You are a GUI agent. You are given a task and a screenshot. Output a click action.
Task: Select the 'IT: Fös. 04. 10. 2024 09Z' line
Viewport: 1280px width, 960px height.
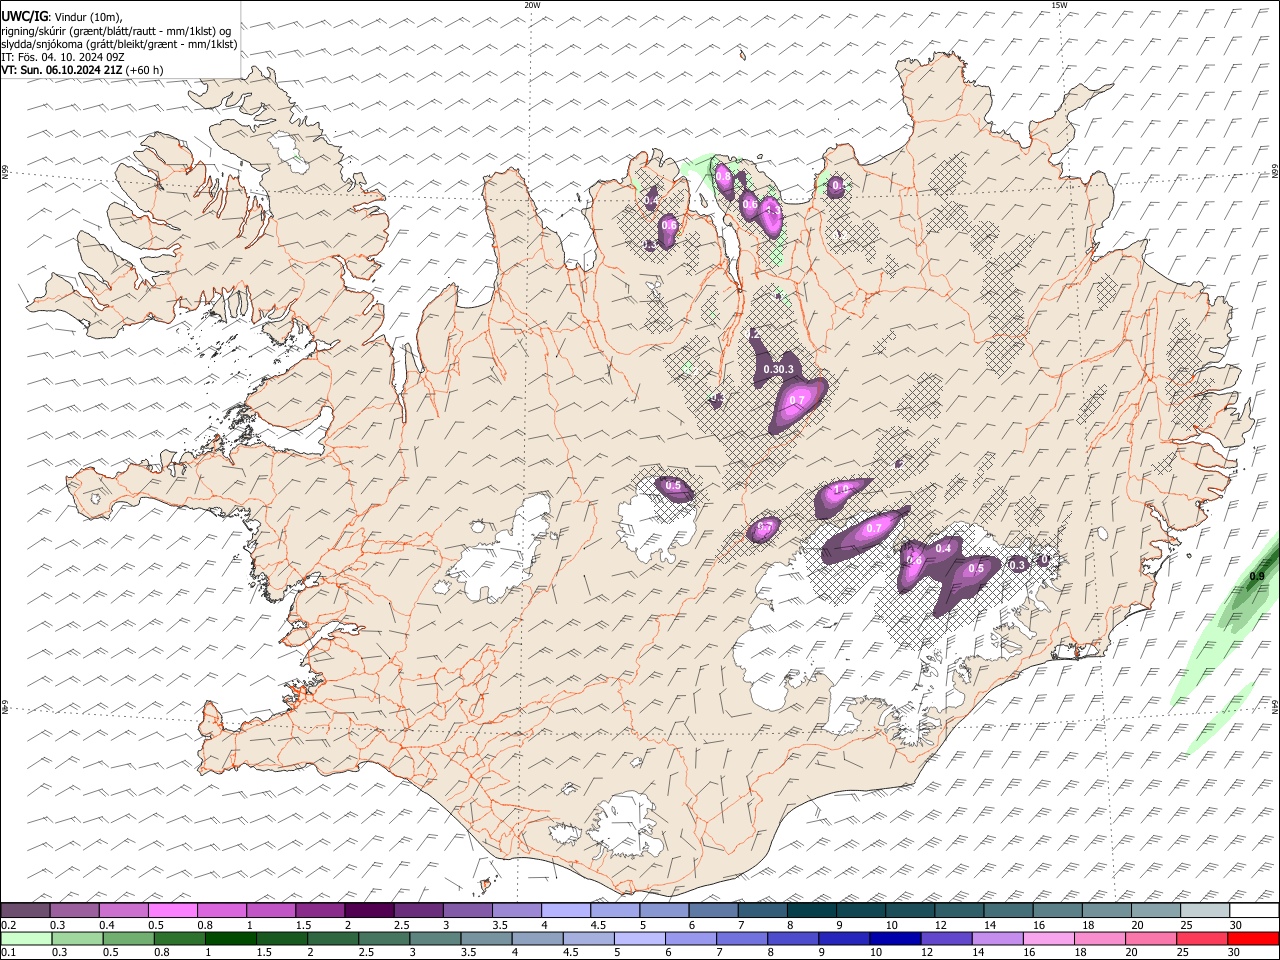(x=63, y=57)
